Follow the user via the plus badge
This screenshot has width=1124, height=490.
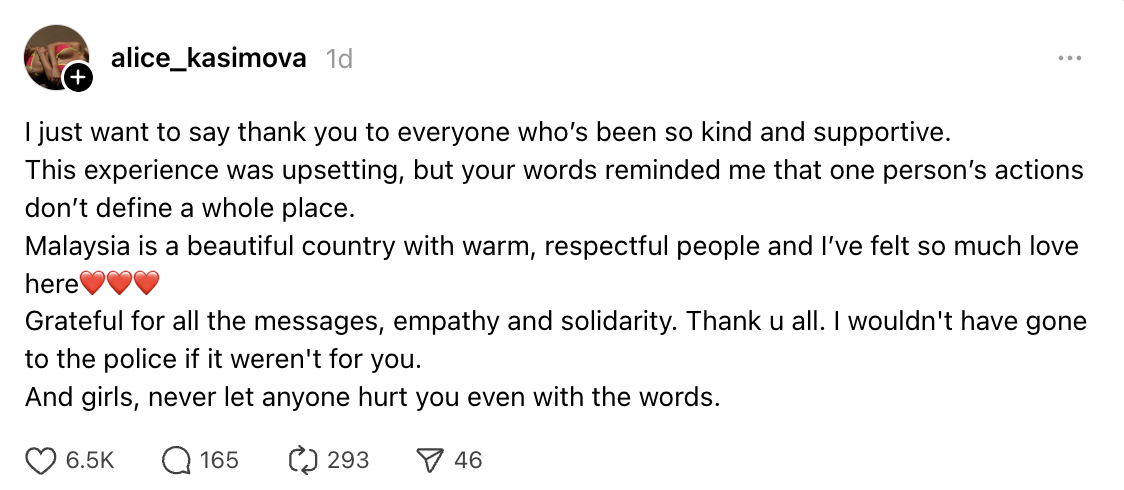pos(78,78)
